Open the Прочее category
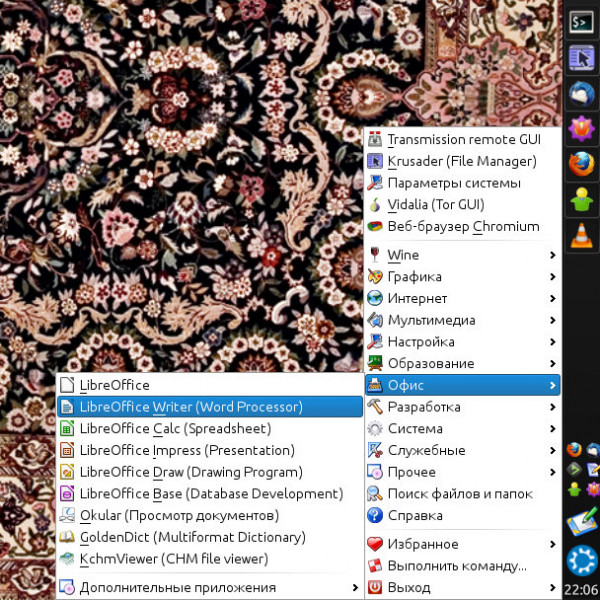Image resolution: width=600 pixels, height=600 pixels. point(462,472)
